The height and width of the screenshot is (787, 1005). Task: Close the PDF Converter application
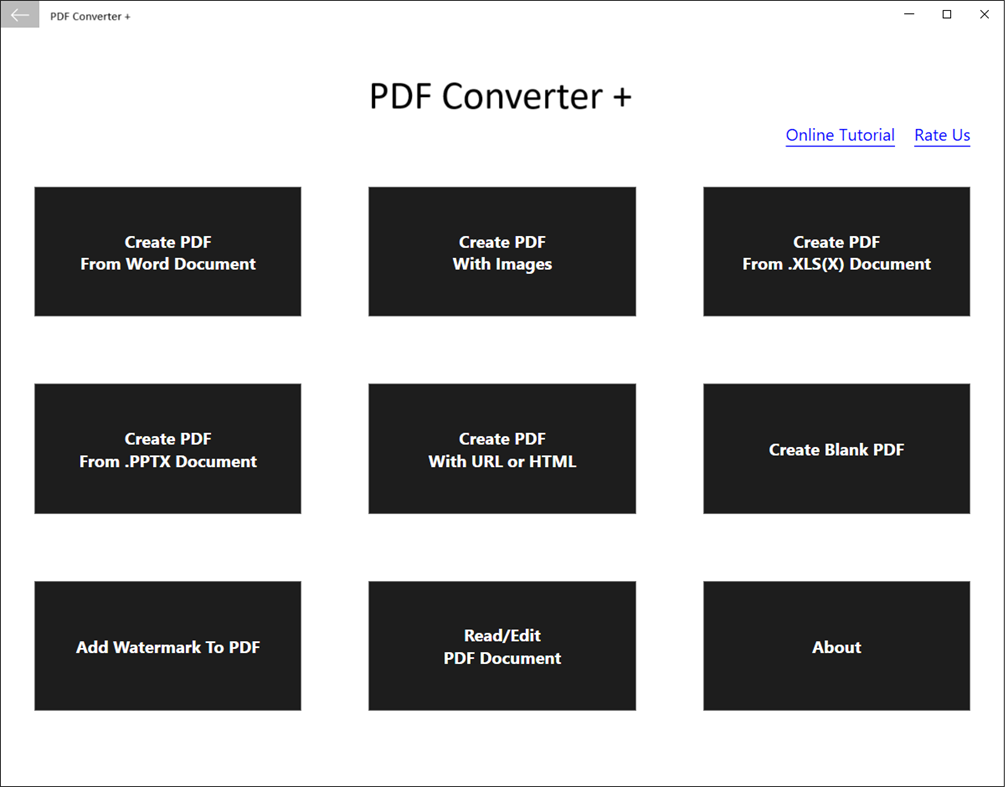[x=983, y=14]
